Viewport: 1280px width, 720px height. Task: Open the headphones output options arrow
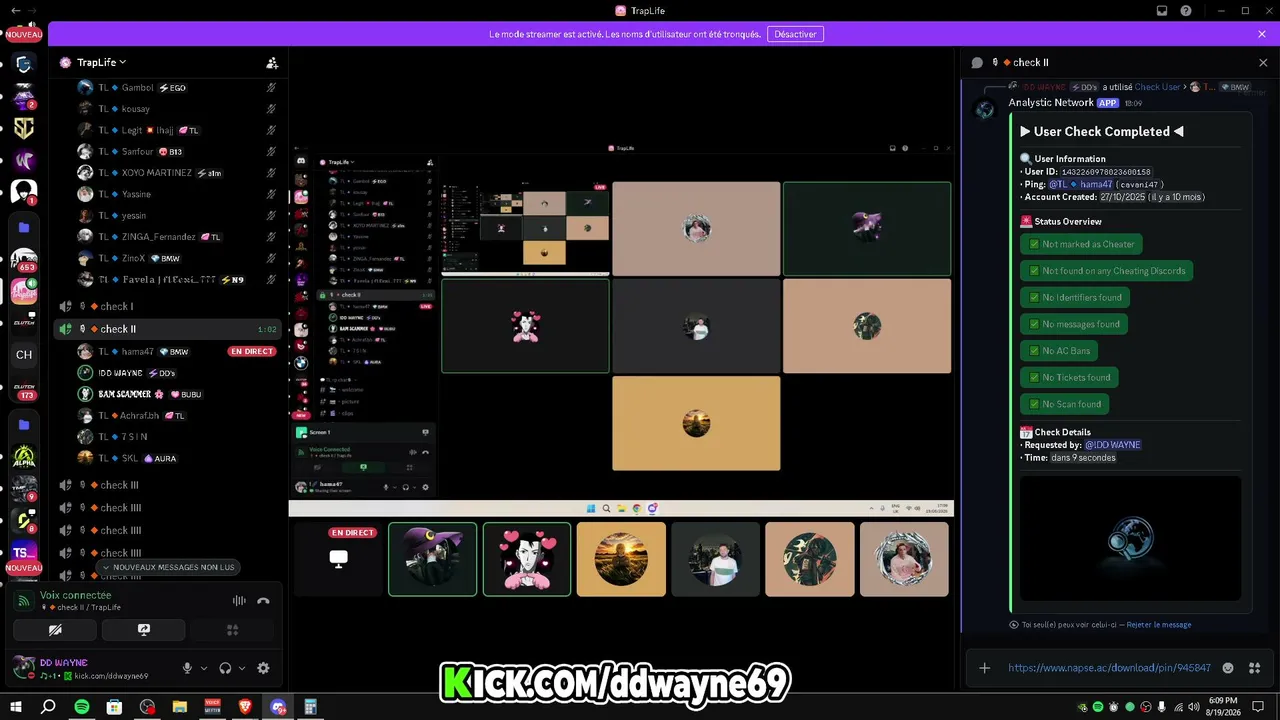click(x=242, y=668)
